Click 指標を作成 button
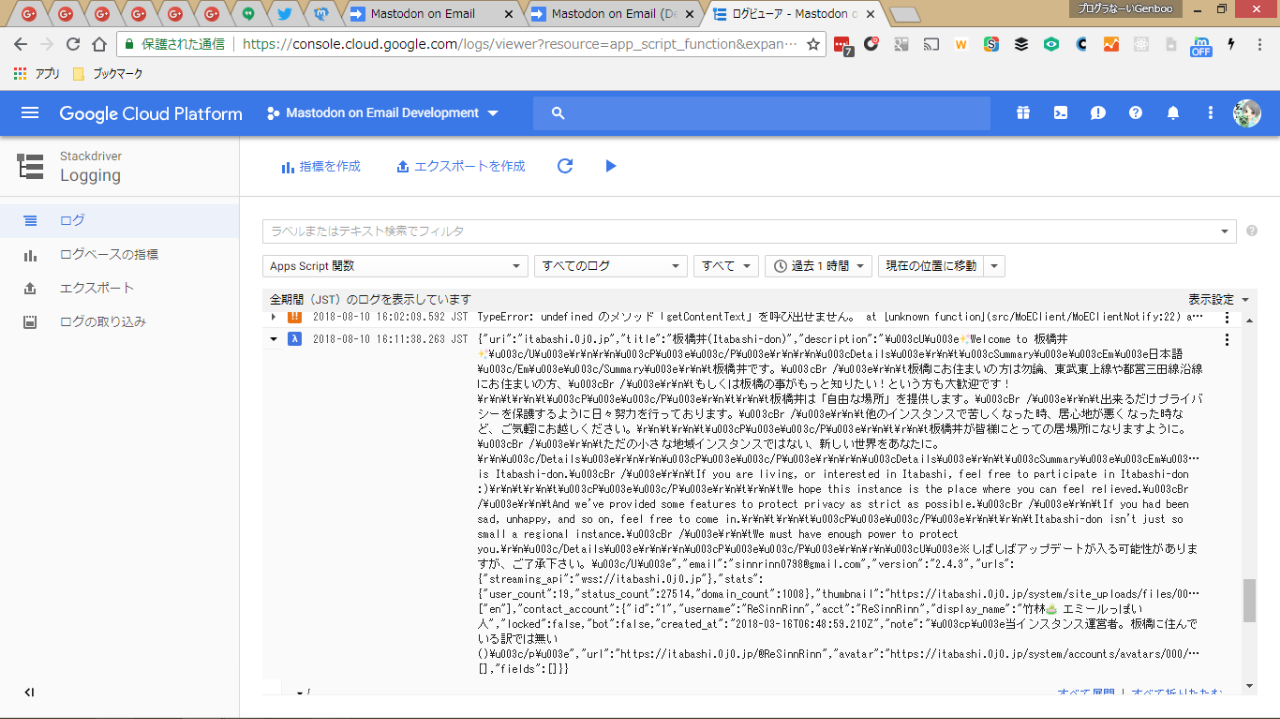Viewport: 1280px width, 719px height. [x=320, y=166]
